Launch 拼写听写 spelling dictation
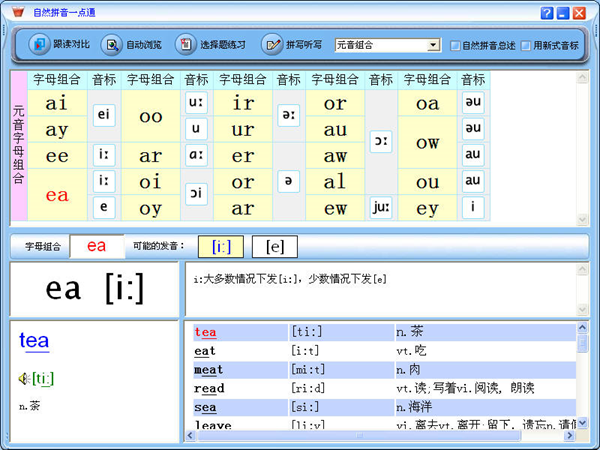 [x=272, y=45]
